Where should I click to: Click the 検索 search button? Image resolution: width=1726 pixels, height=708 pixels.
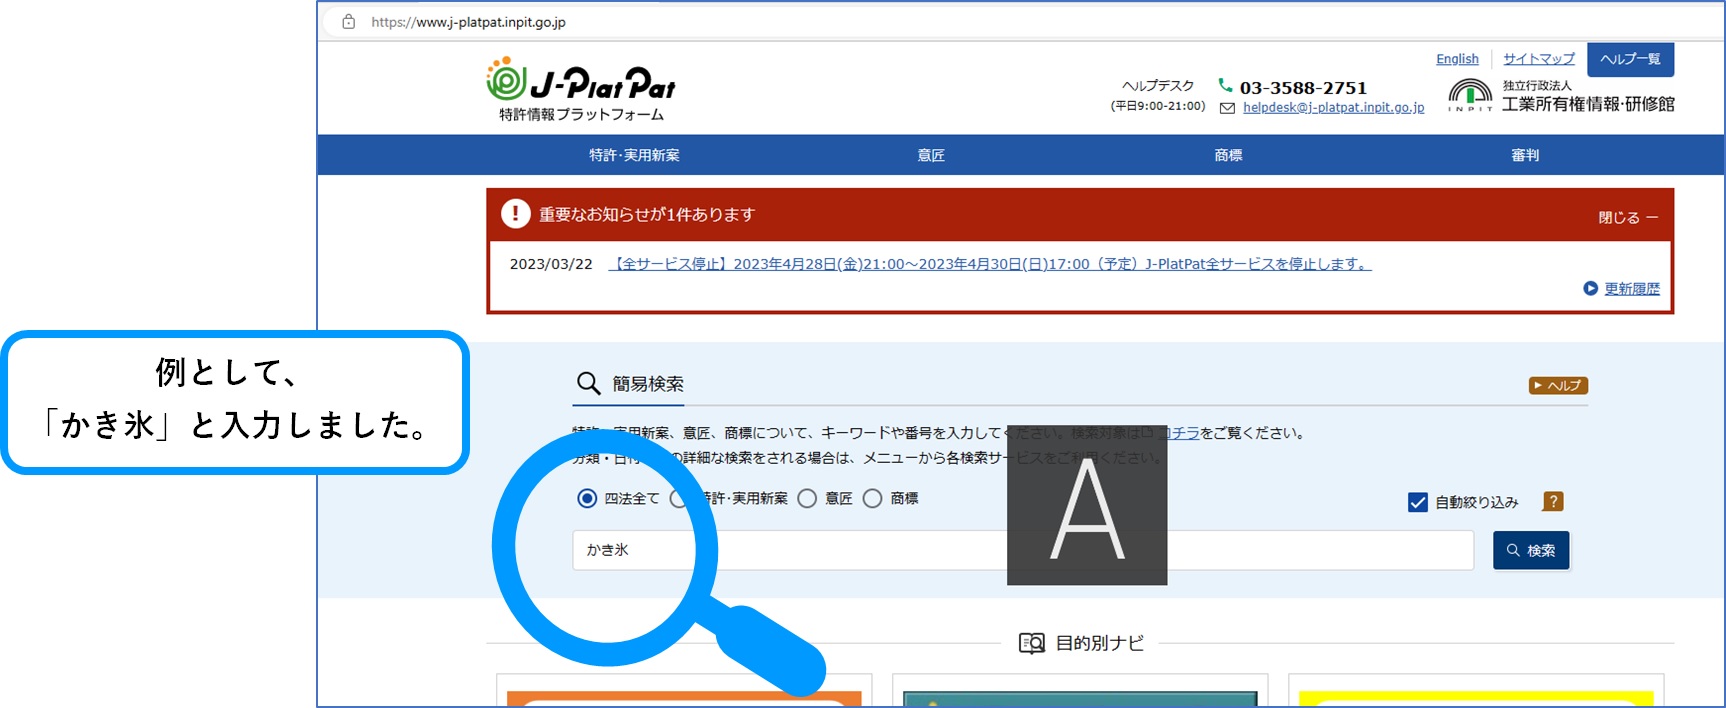pos(1531,550)
